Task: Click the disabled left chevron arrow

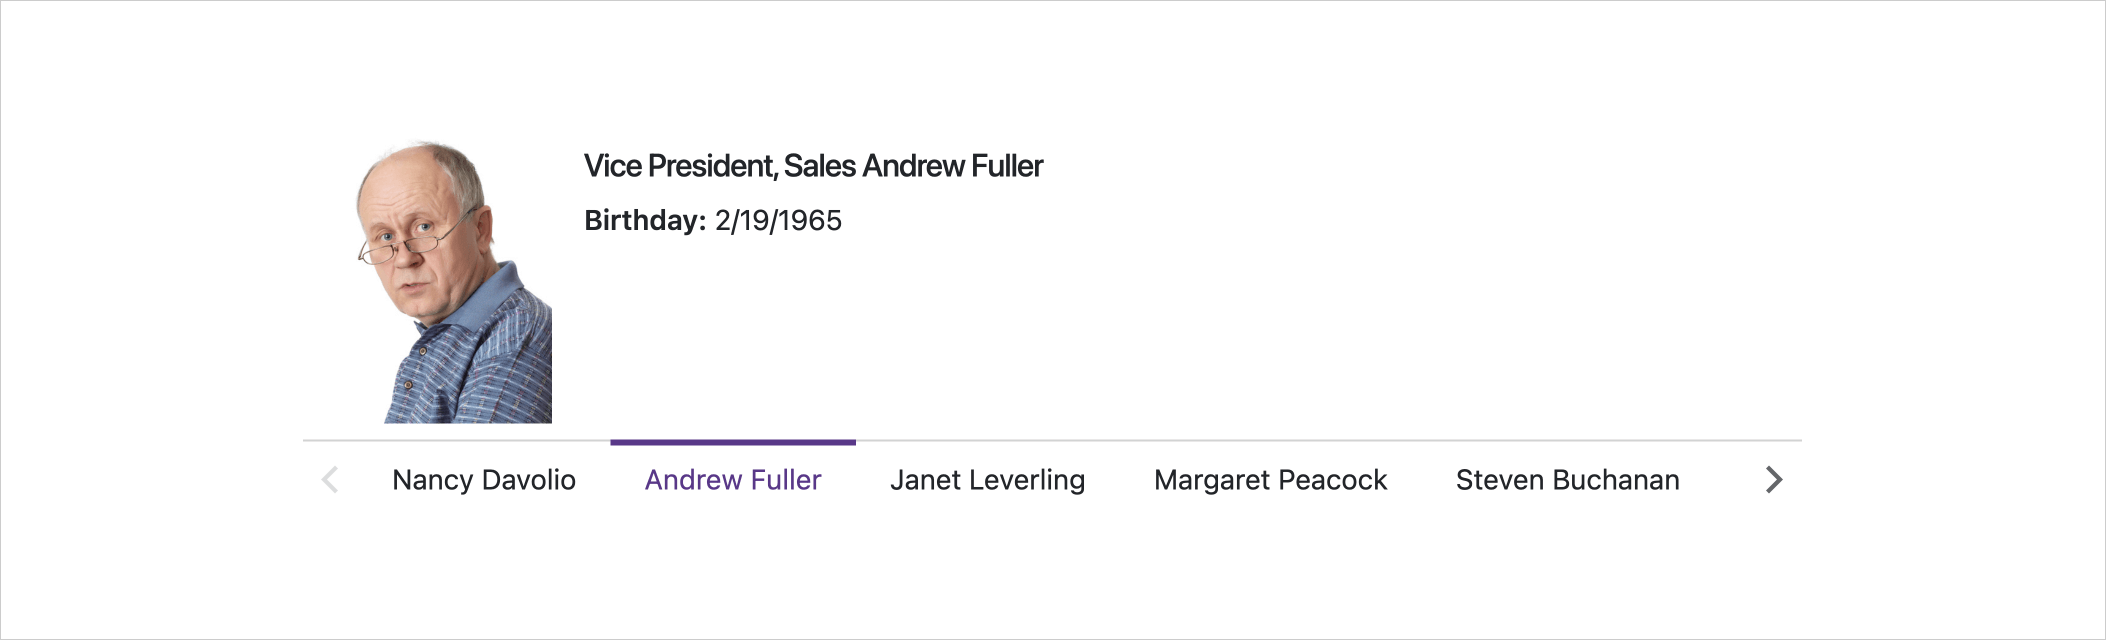Action: pyautogui.click(x=330, y=480)
